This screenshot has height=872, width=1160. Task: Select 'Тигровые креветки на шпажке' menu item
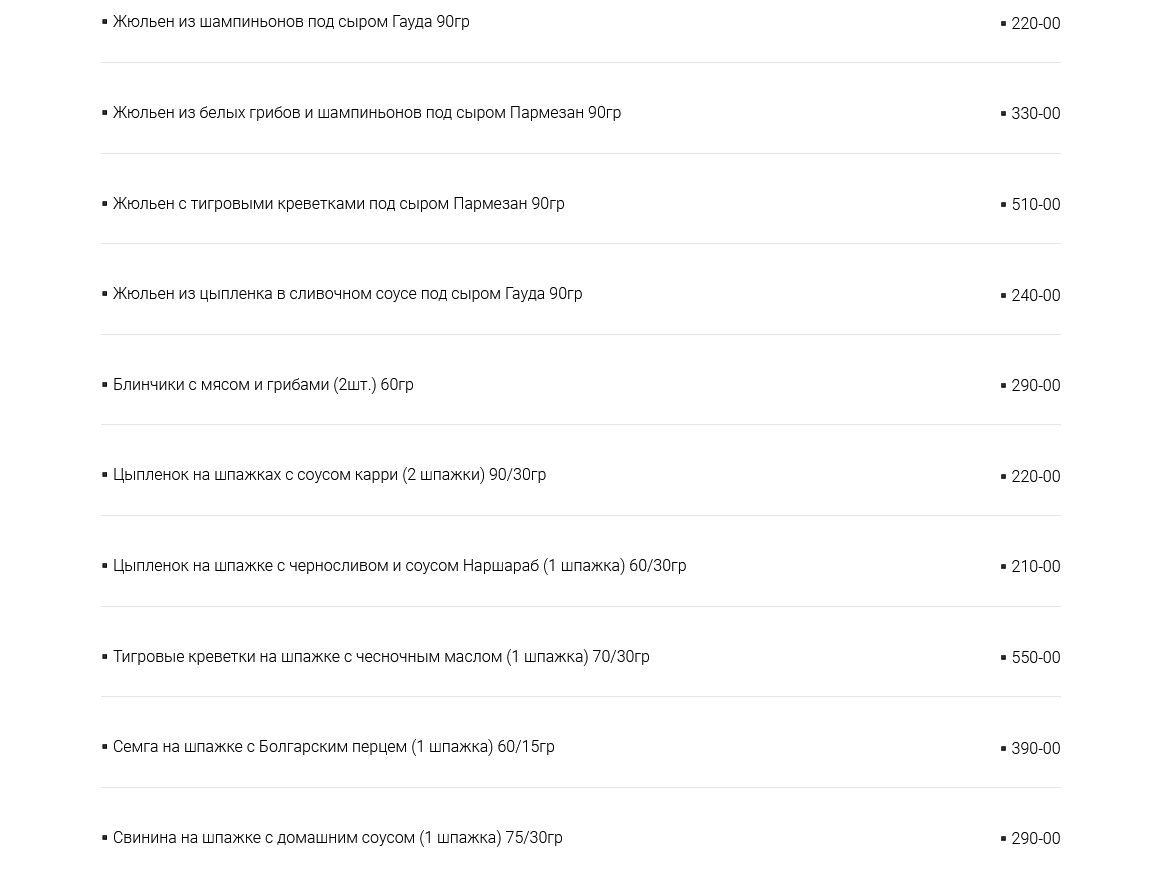pyautogui.click(x=380, y=657)
